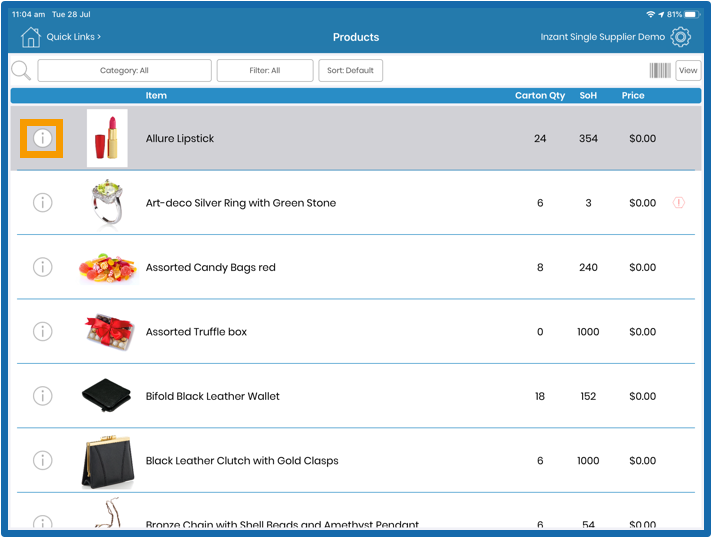The height and width of the screenshot is (537, 712).
Task: Open the Sort: Default dropdown
Action: tap(351, 70)
